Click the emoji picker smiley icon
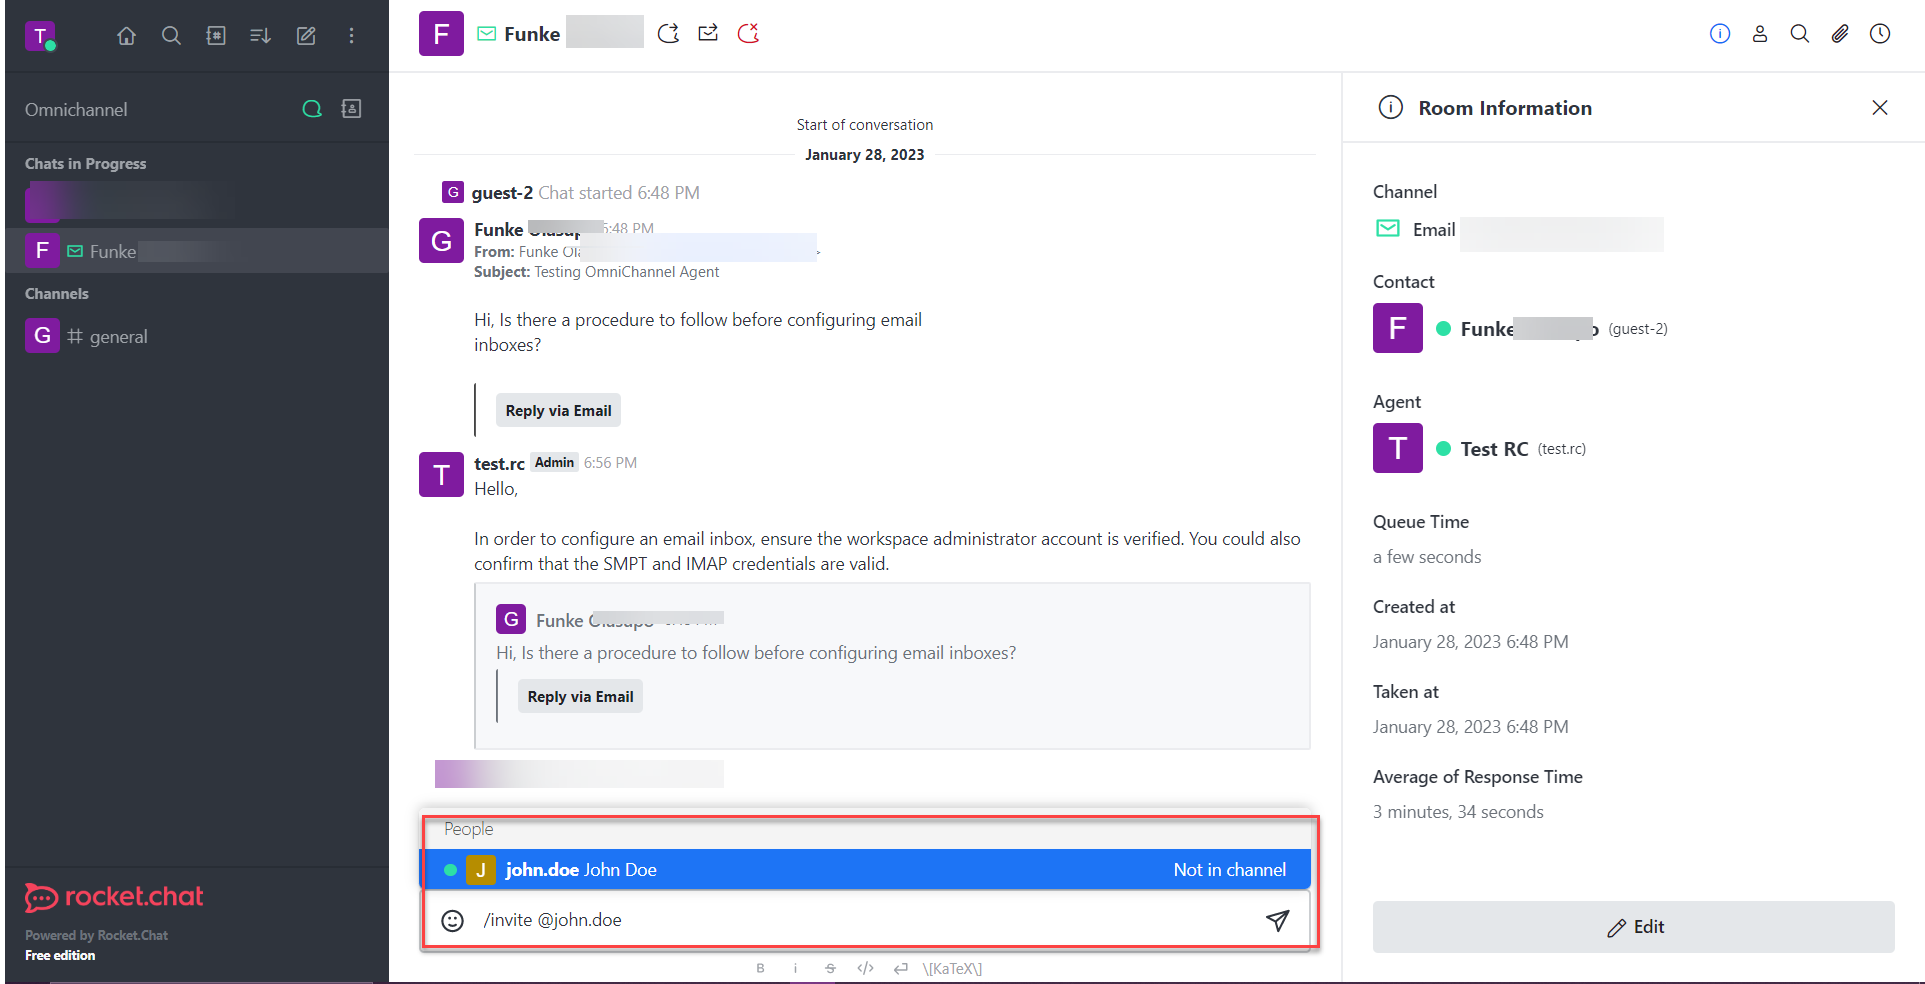Viewport: 1925px width, 984px height. 453,921
